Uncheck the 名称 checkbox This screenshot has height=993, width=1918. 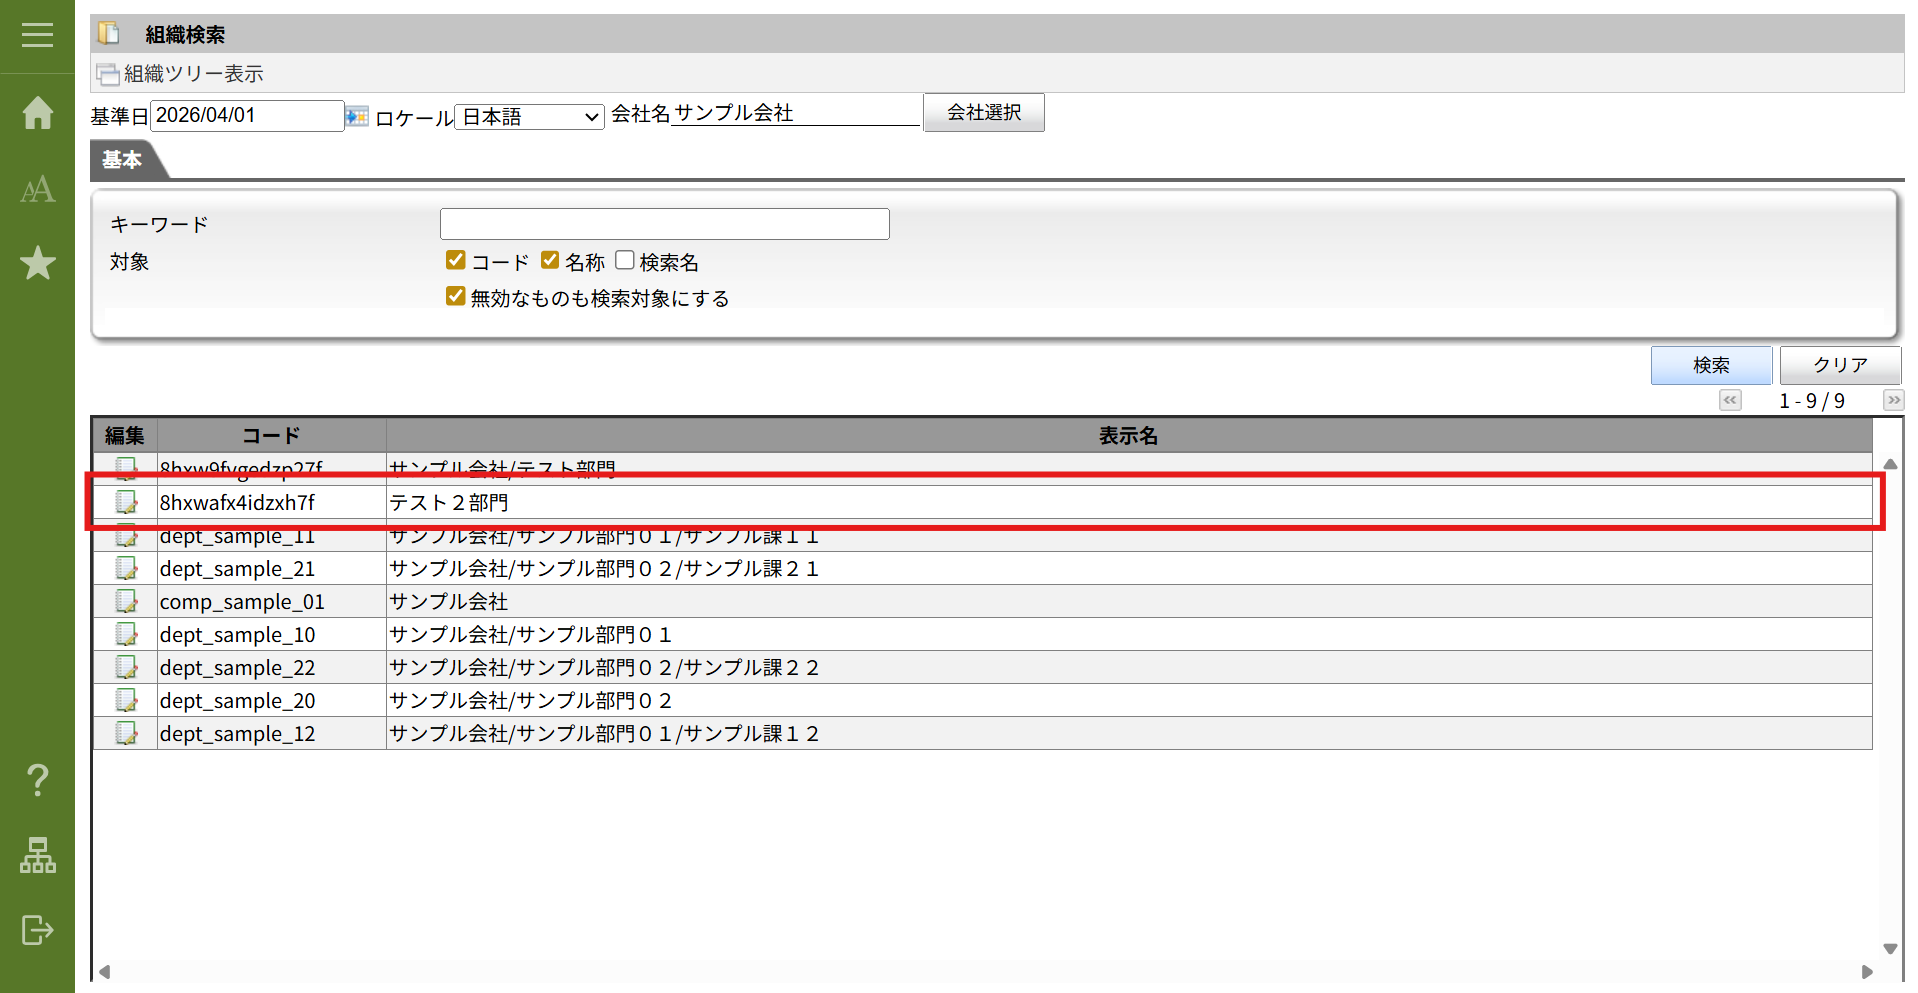(x=550, y=261)
